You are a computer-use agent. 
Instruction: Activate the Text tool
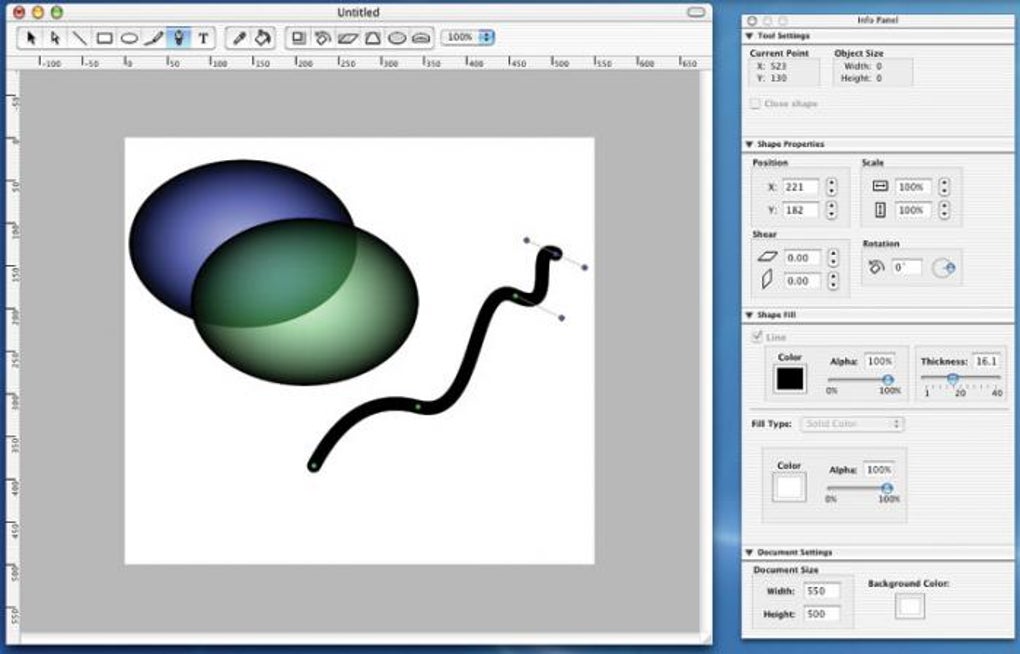click(x=204, y=38)
